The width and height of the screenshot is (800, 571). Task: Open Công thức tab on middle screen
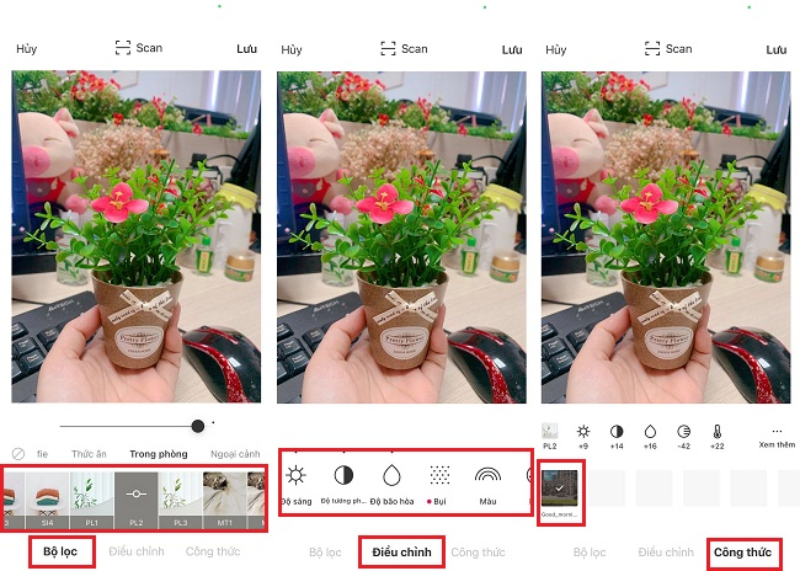pos(478,552)
